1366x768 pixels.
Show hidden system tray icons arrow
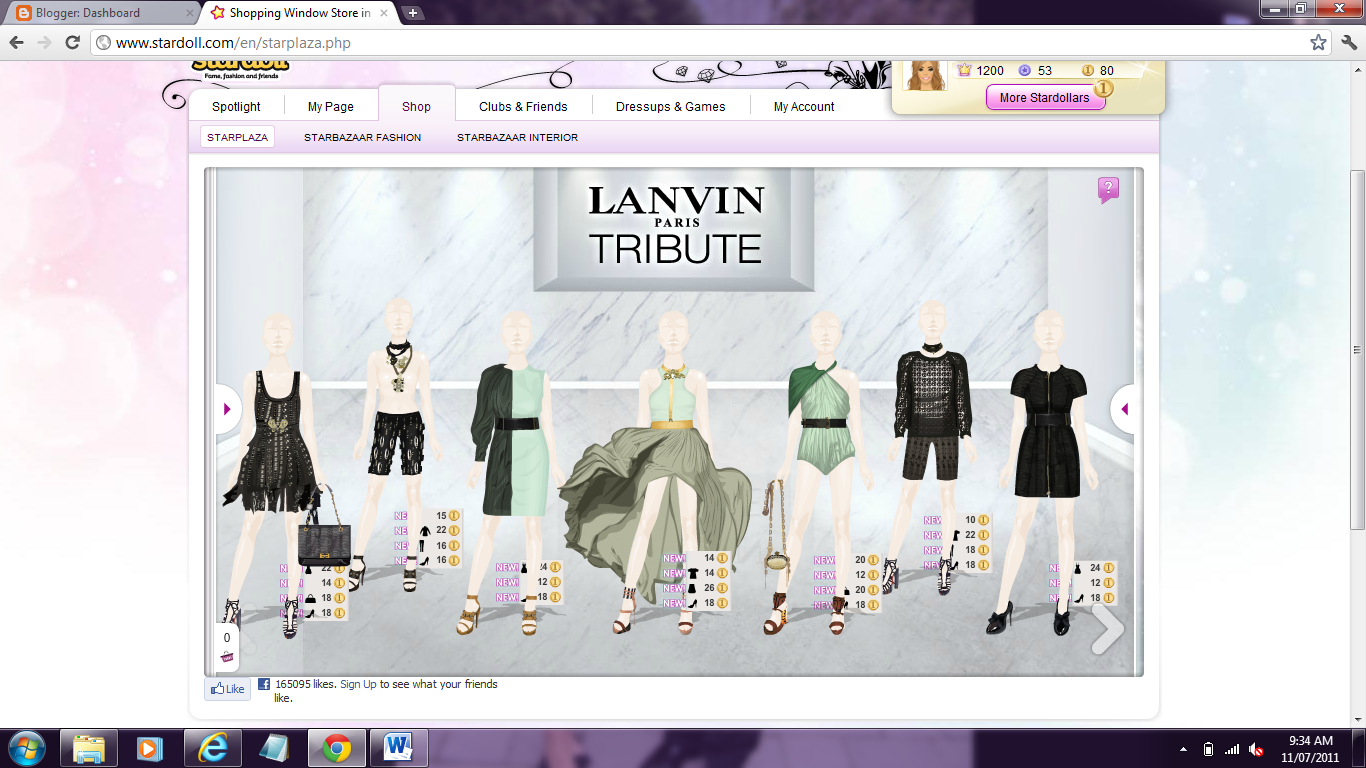coord(1184,749)
